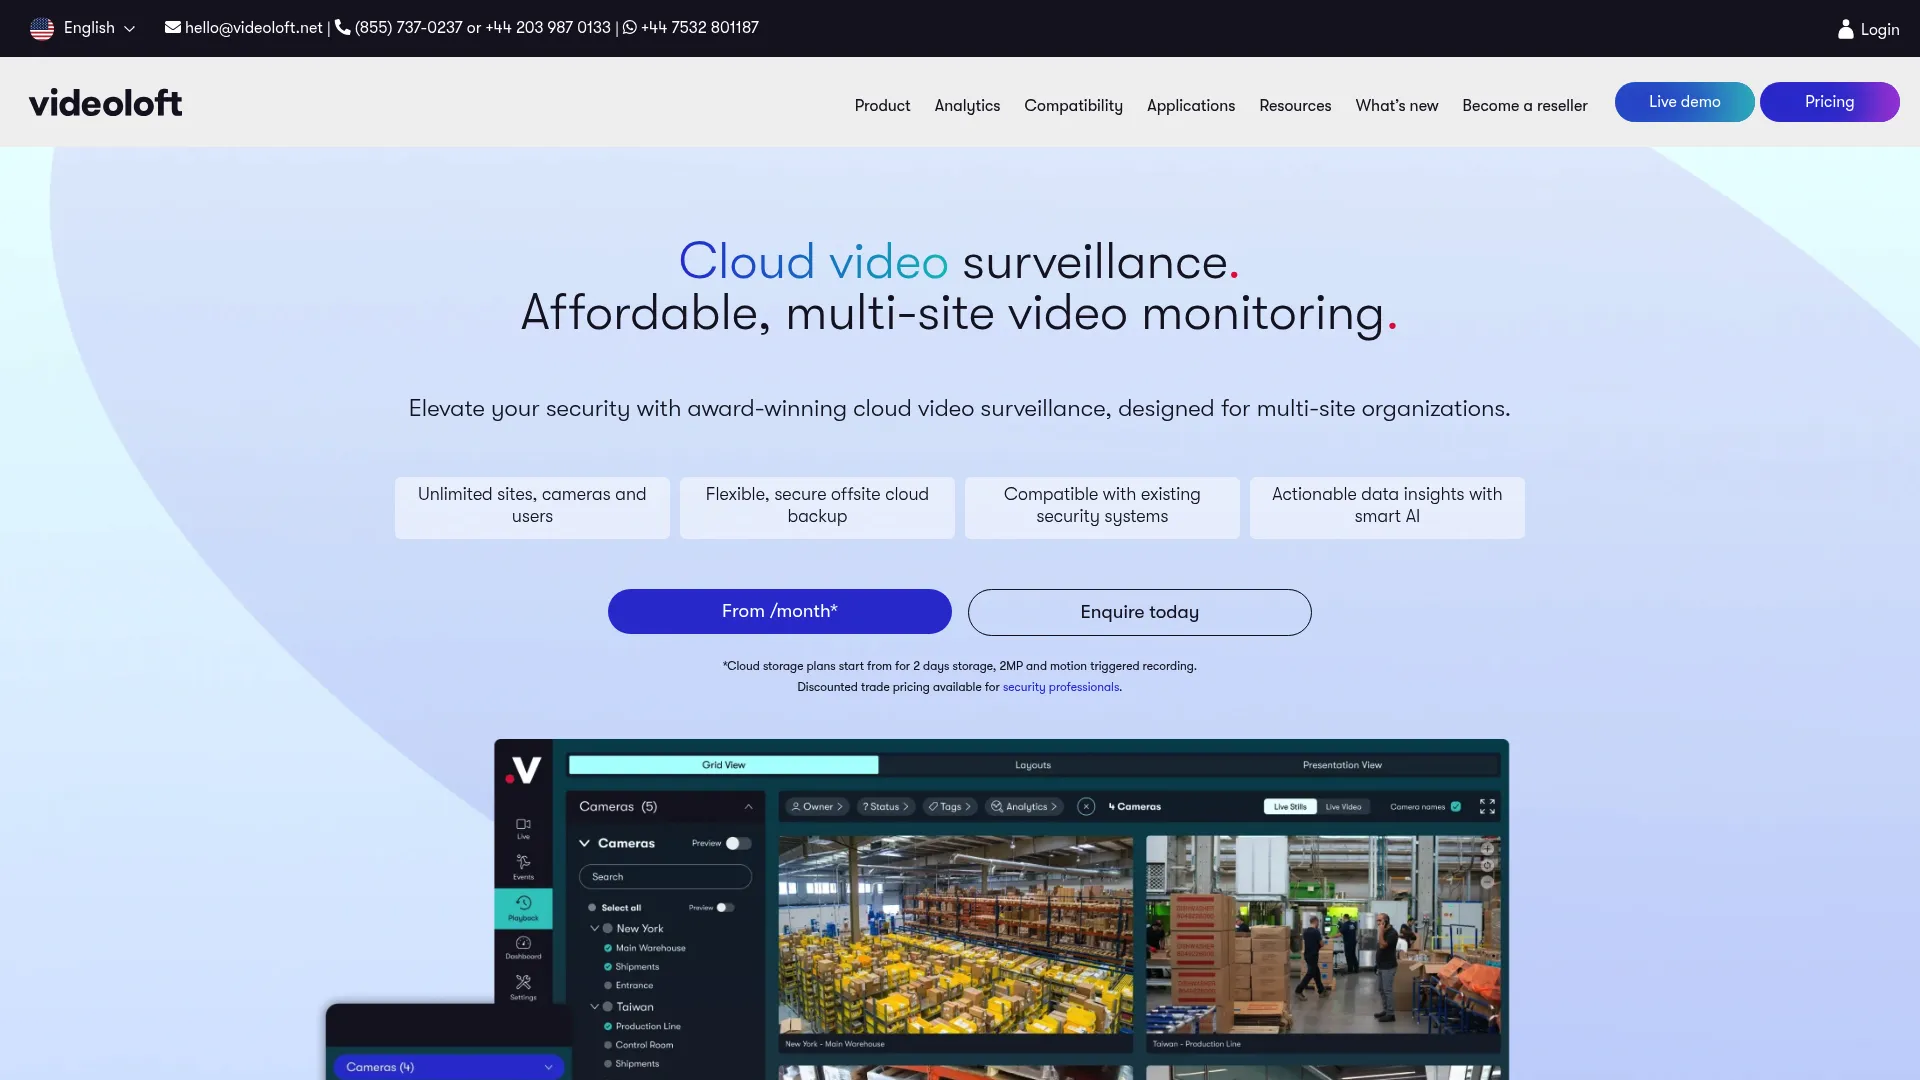1920x1080 pixels.
Task: Collapse the New York group
Action: pos(595,928)
